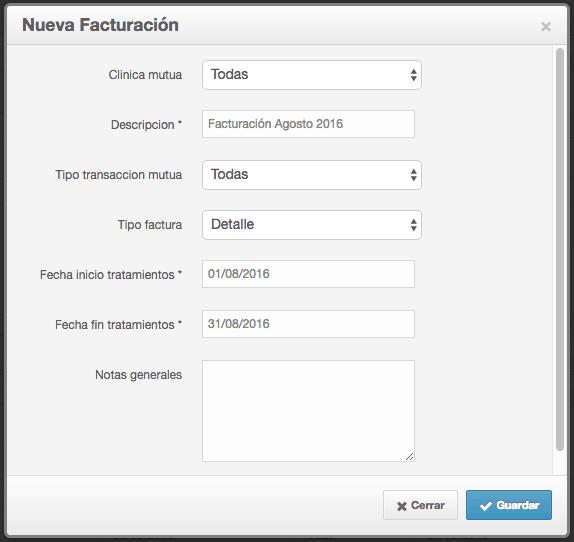The width and height of the screenshot is (574, 542).
Task: Select the Fecha fin tratamientos date field
Action: [308, 324]
